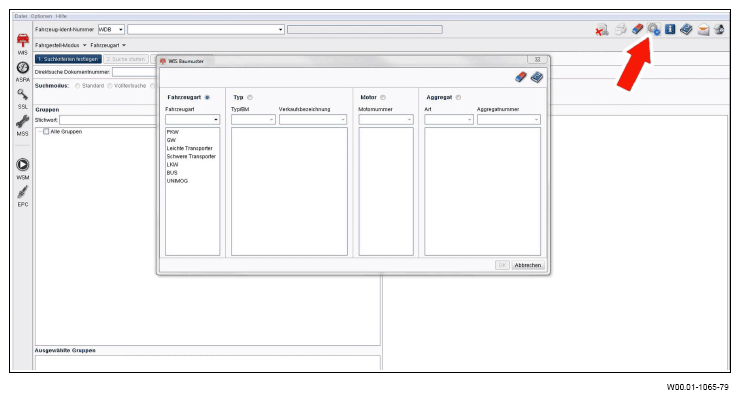Click the Stichwort input field

coord(108,120)
